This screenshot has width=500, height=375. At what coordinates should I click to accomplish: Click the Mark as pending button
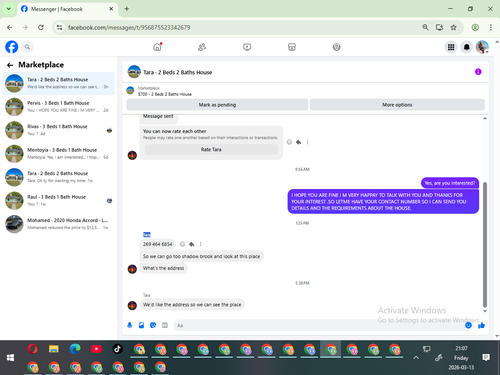coord(217,105)
